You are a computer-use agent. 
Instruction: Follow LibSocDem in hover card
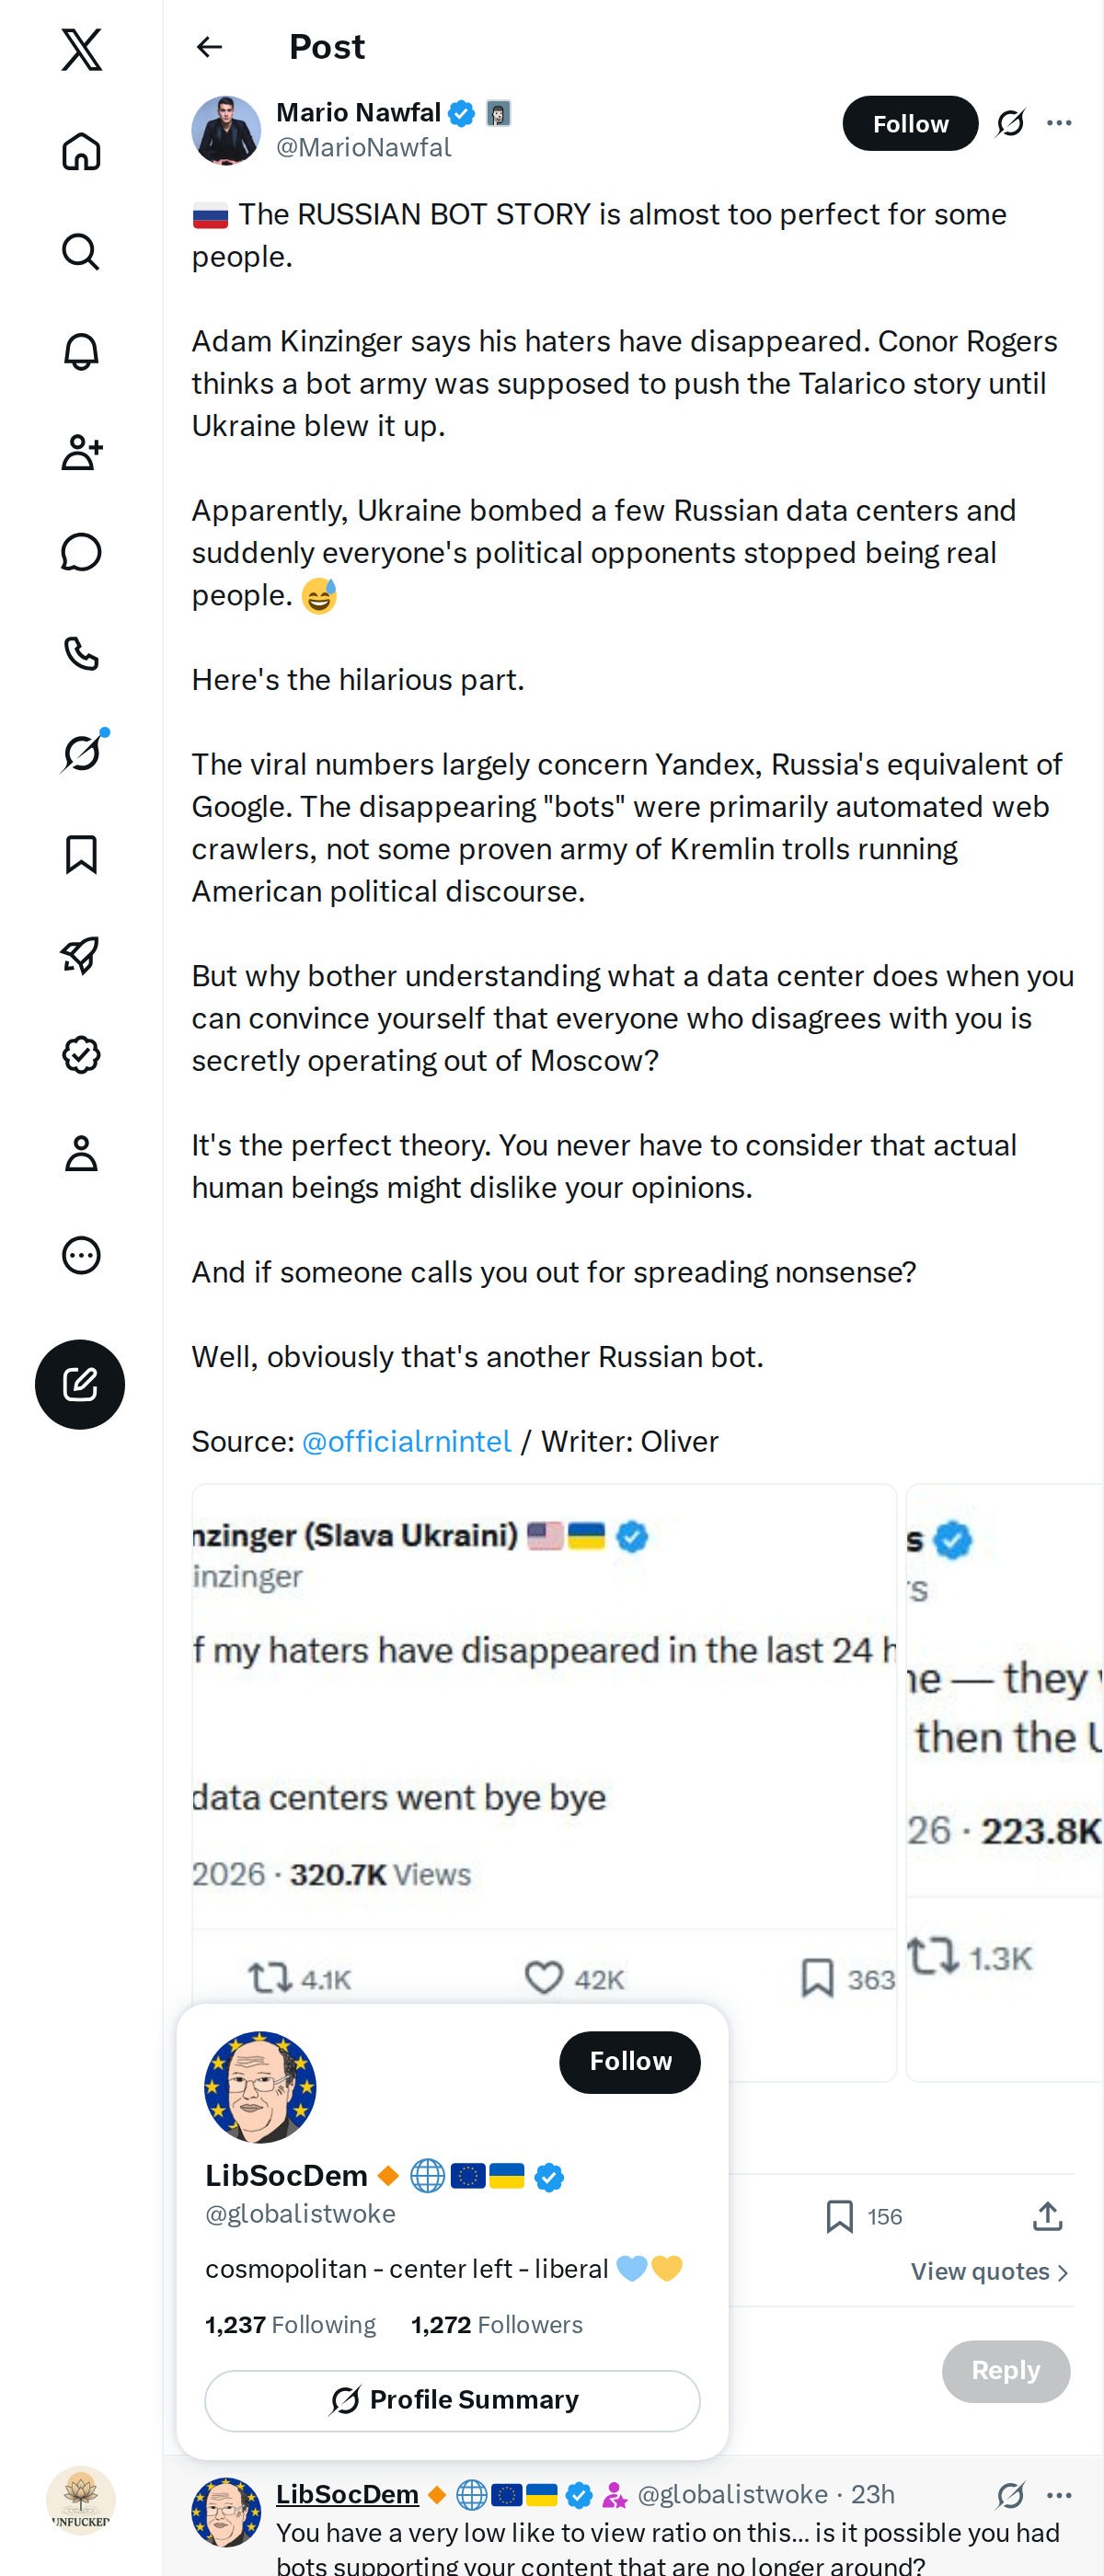pyautogui.click(x=630, y=2061)
